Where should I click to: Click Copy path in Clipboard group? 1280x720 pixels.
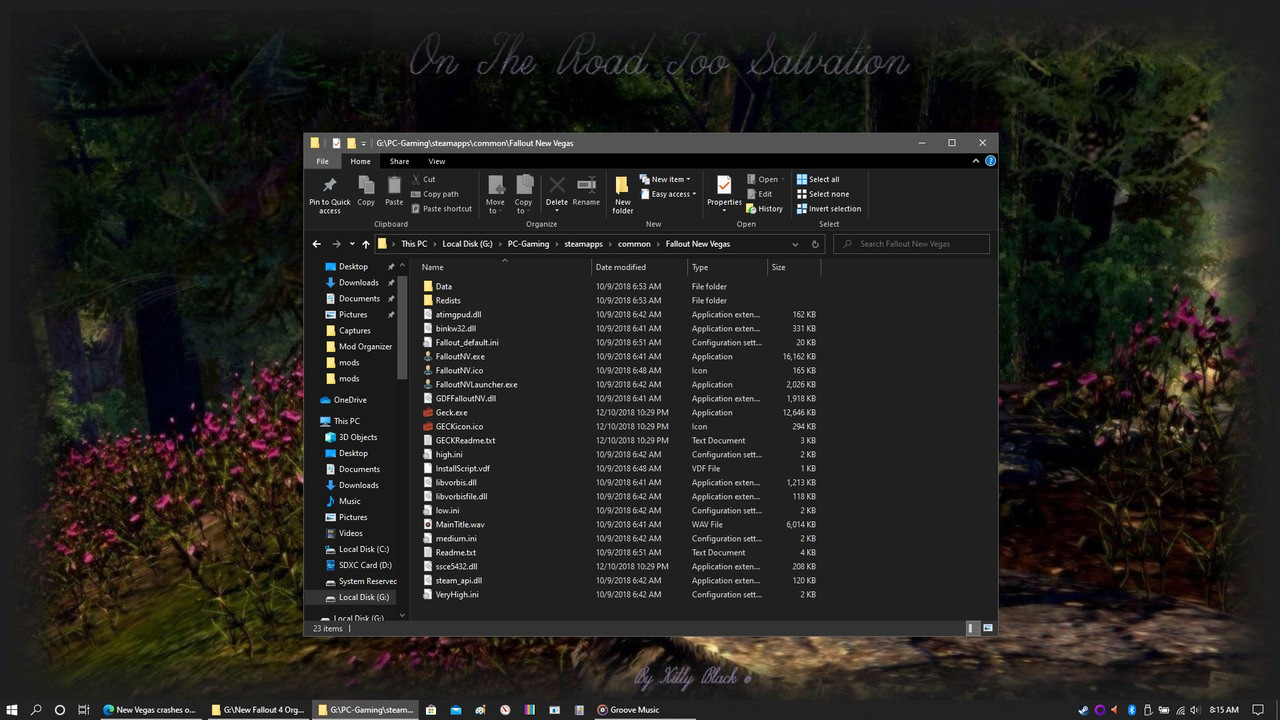point(435,194)
